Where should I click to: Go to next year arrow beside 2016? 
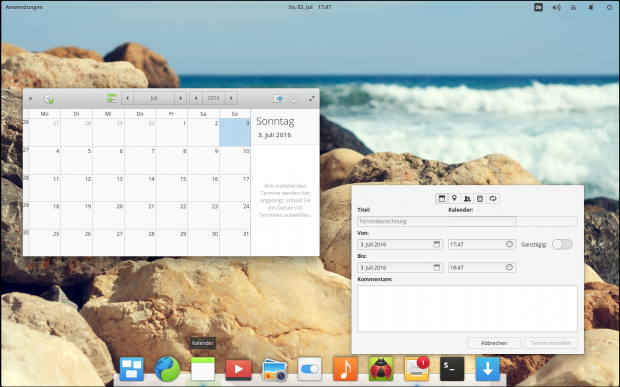pos(231,98)
